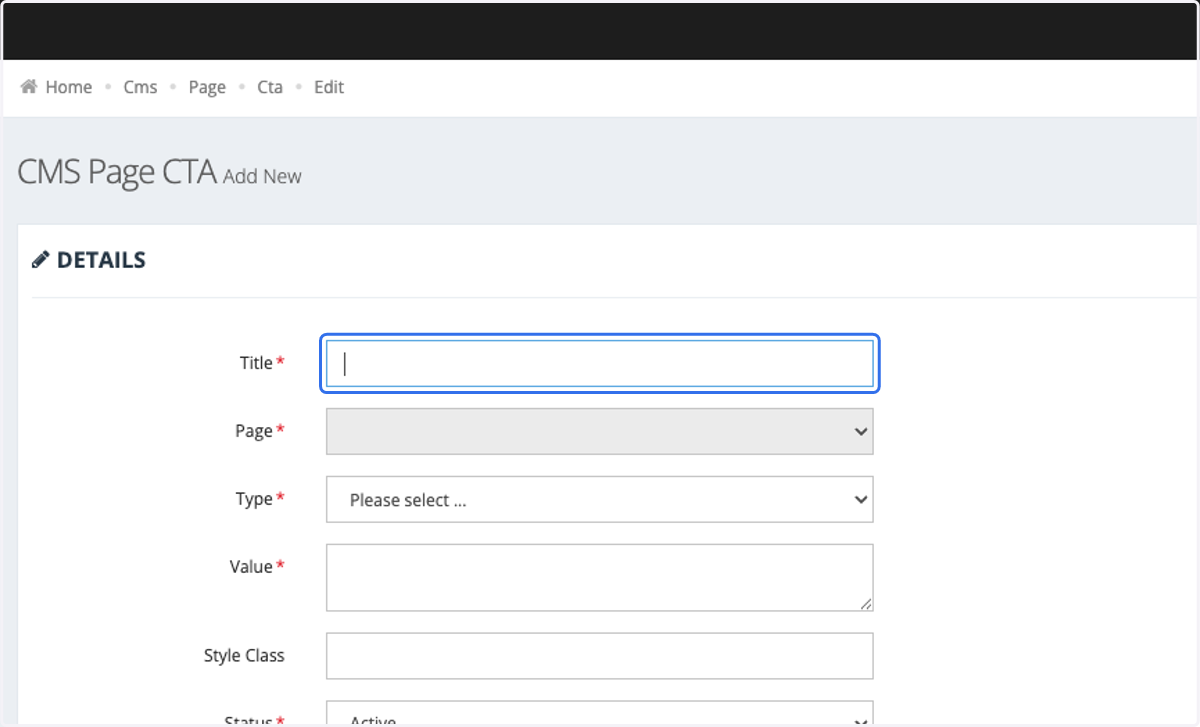Open the Cta breadcrumb link
1200x727 pixels.
(270, 87)
